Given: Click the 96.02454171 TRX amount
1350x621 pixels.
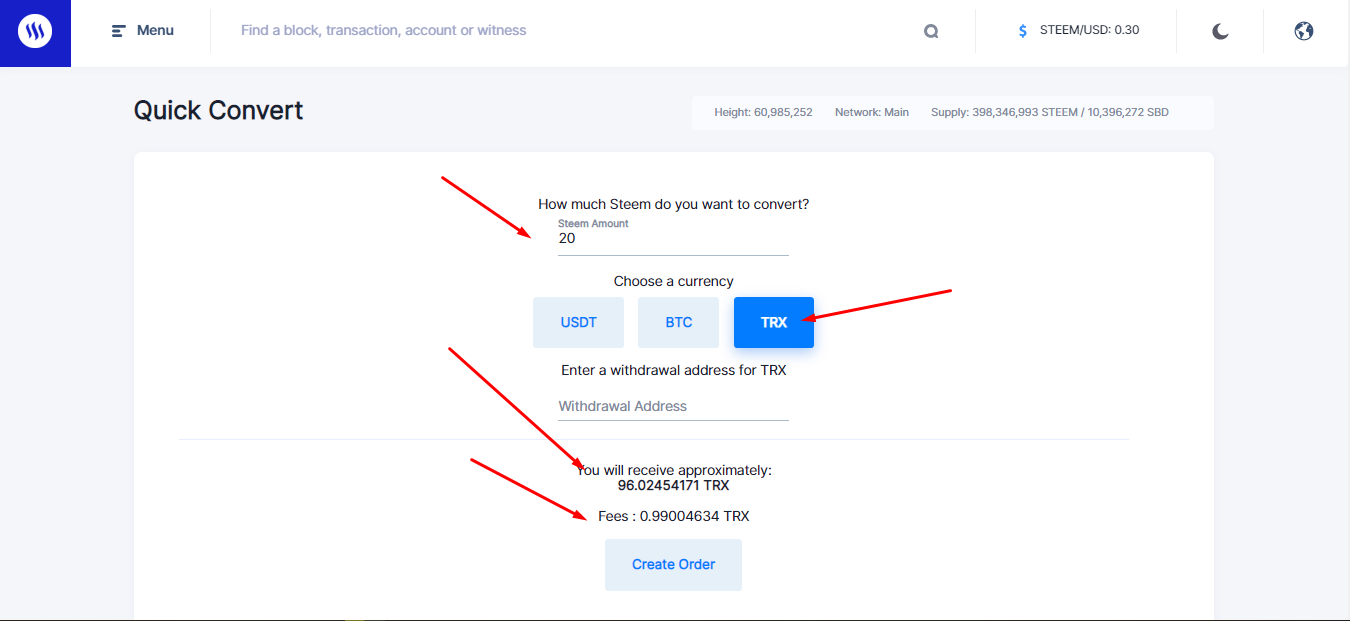Looking at the screenshot, I should coord(673,486).
